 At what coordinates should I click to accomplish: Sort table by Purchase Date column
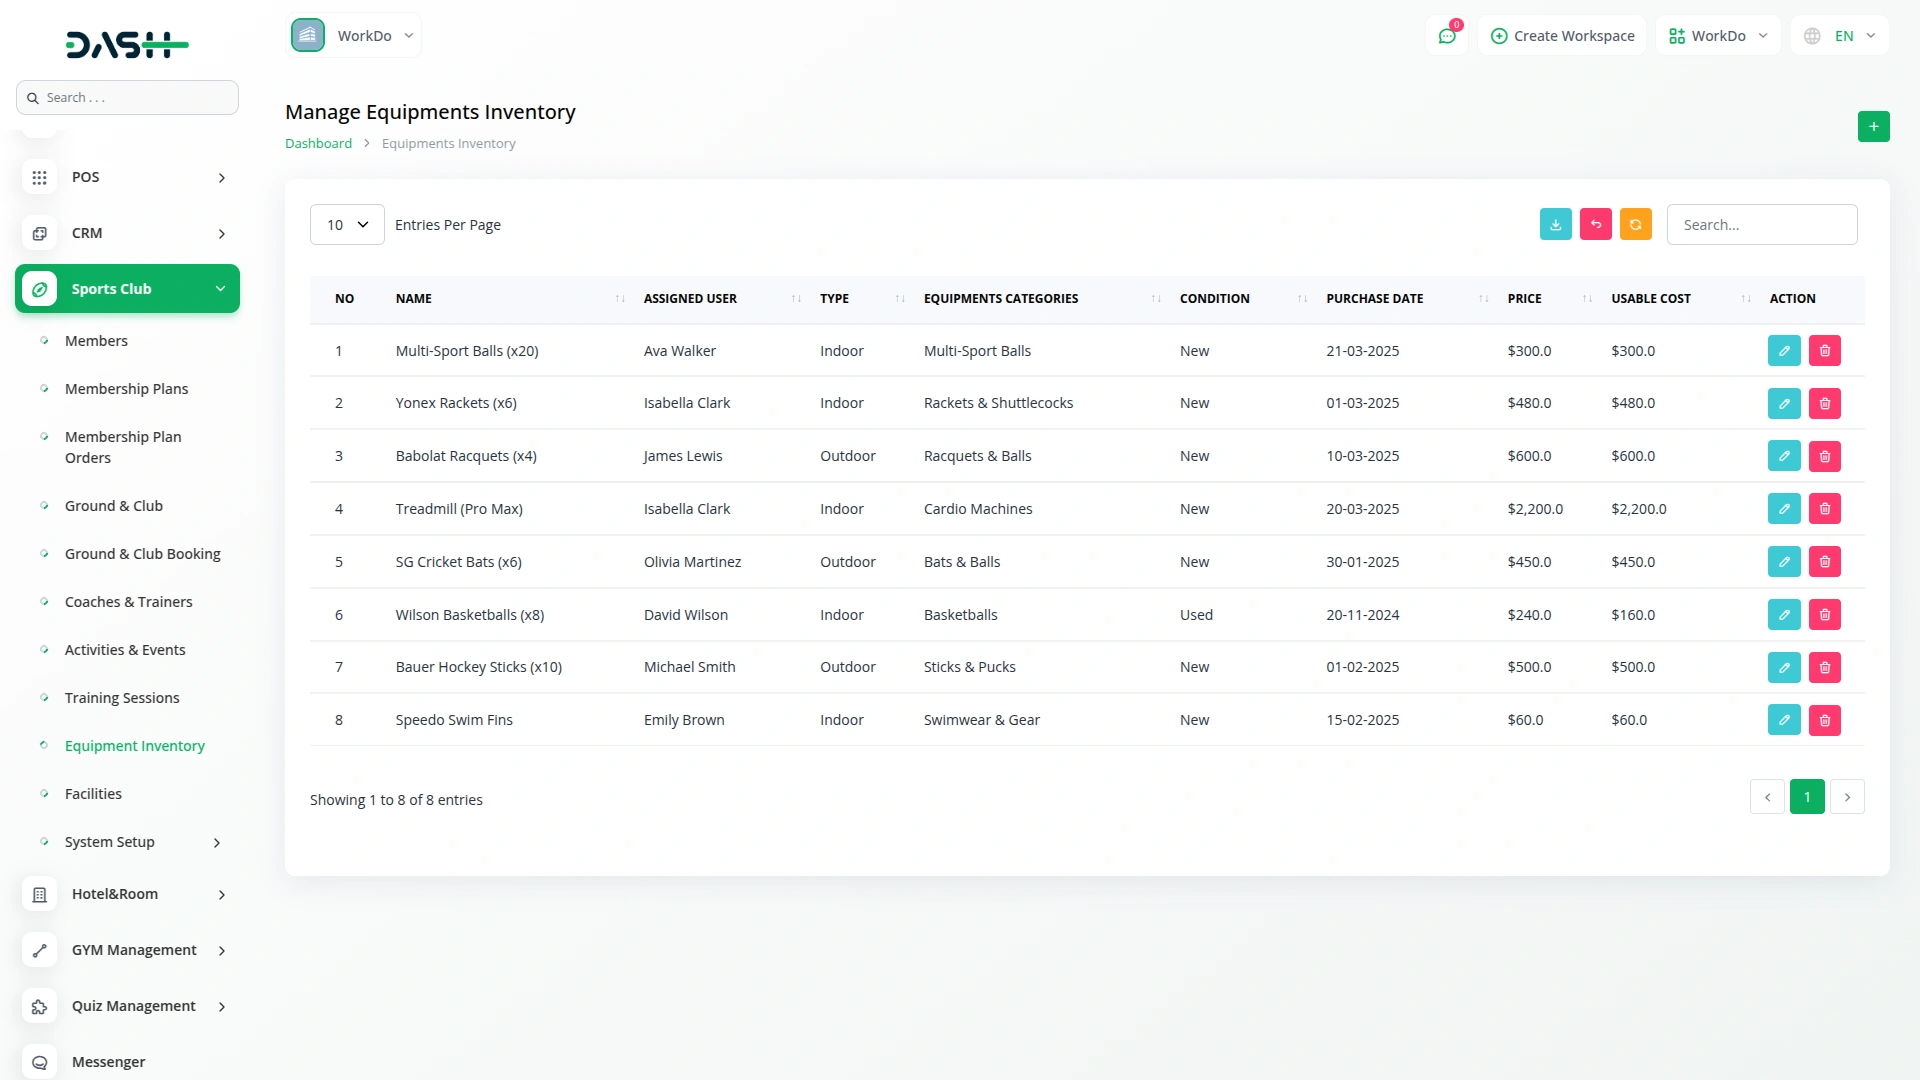click(x=1374, y=299)
